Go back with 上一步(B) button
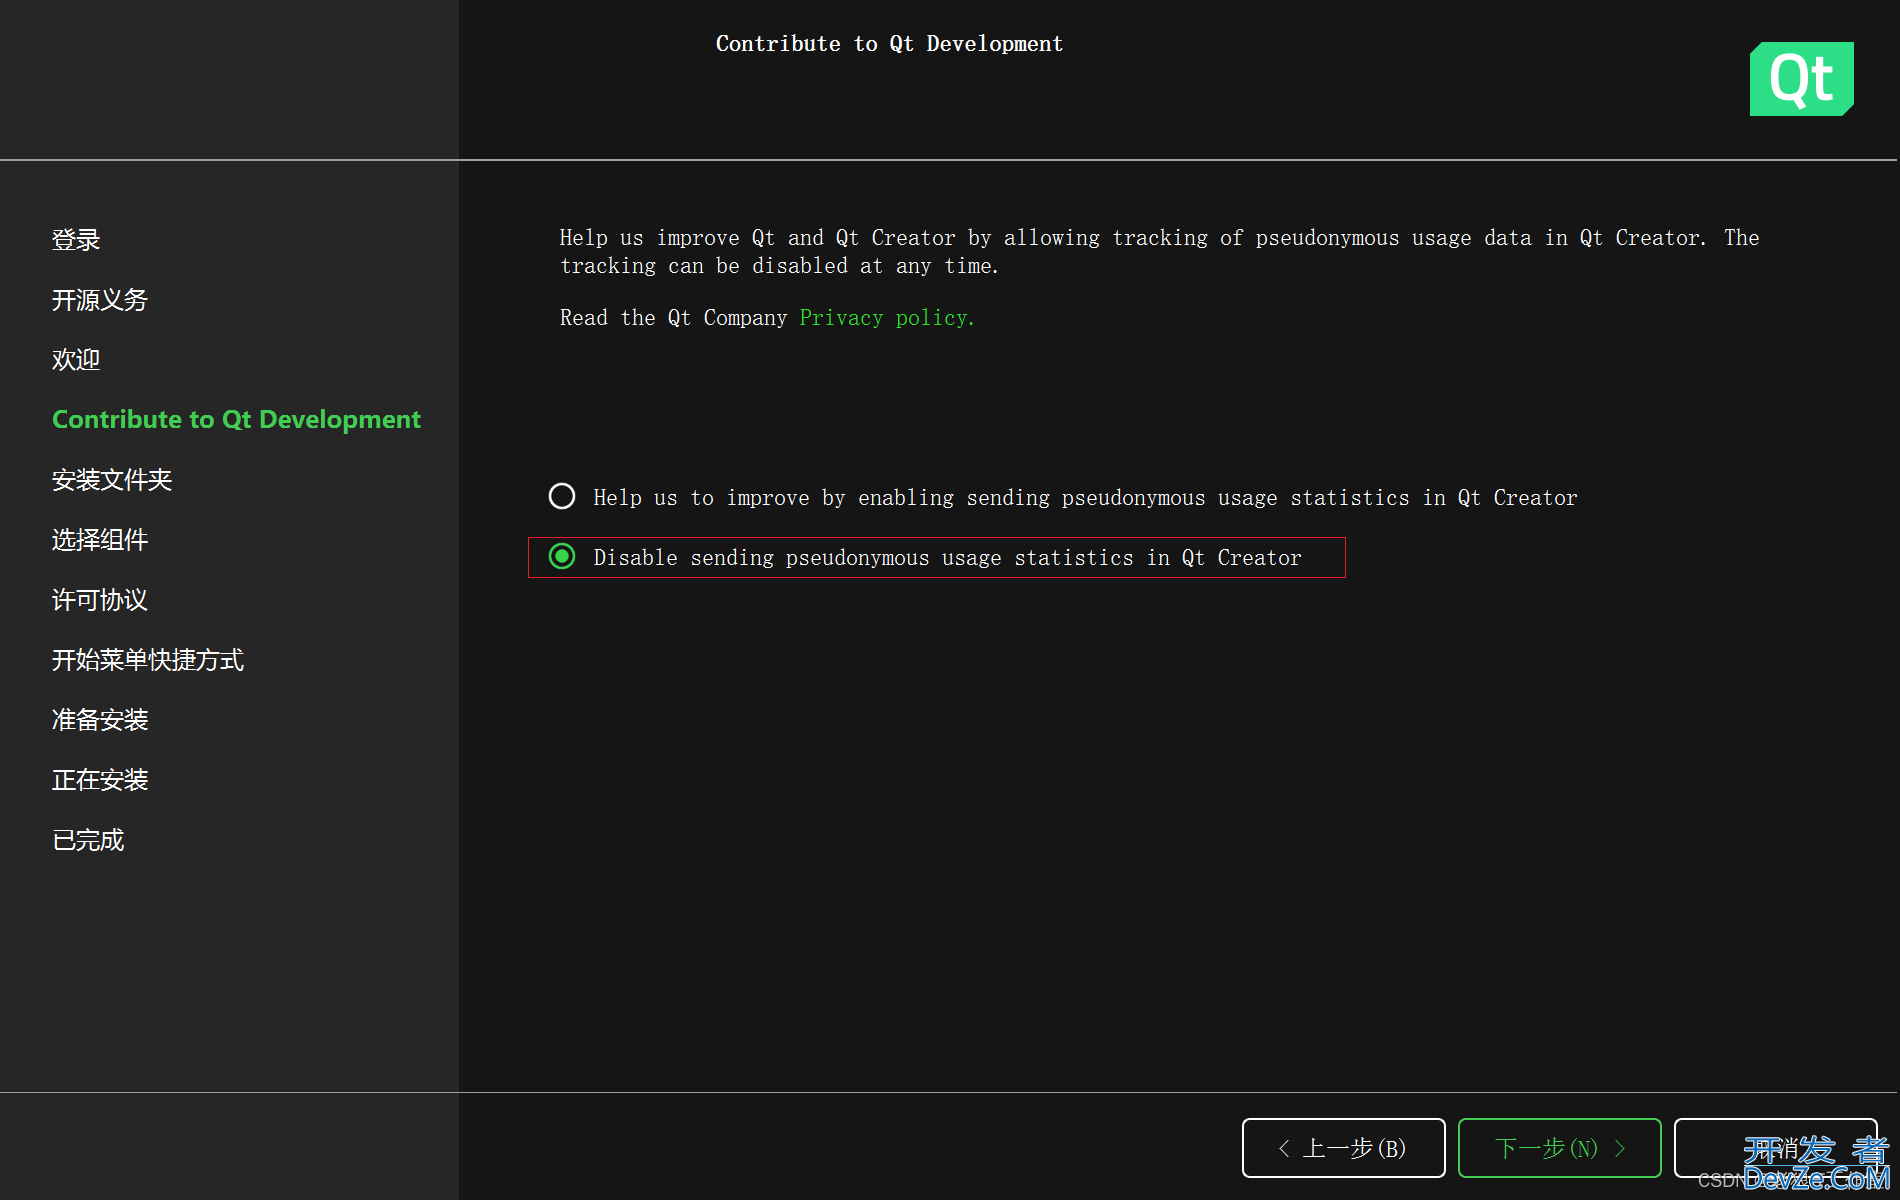This screenshot has height=1200, width=1900. (x=1343, y=1148)
